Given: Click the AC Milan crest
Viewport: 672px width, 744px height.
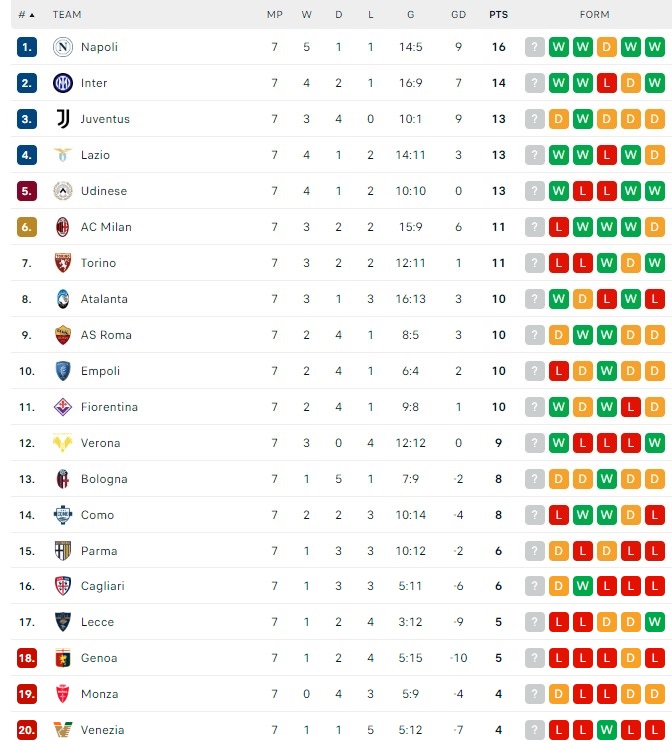Looking at the screenshot, I should [x=63, y=227].
